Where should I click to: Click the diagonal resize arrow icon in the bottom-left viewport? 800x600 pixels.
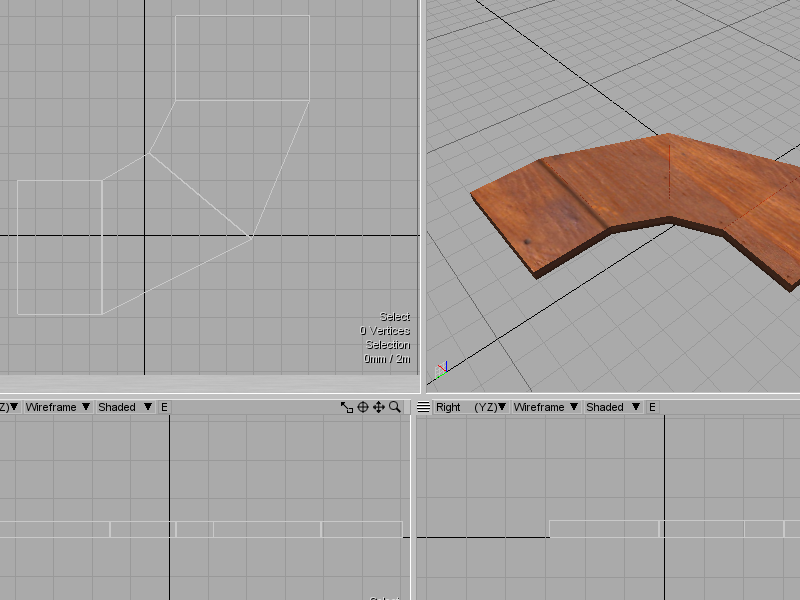(347, 407)
